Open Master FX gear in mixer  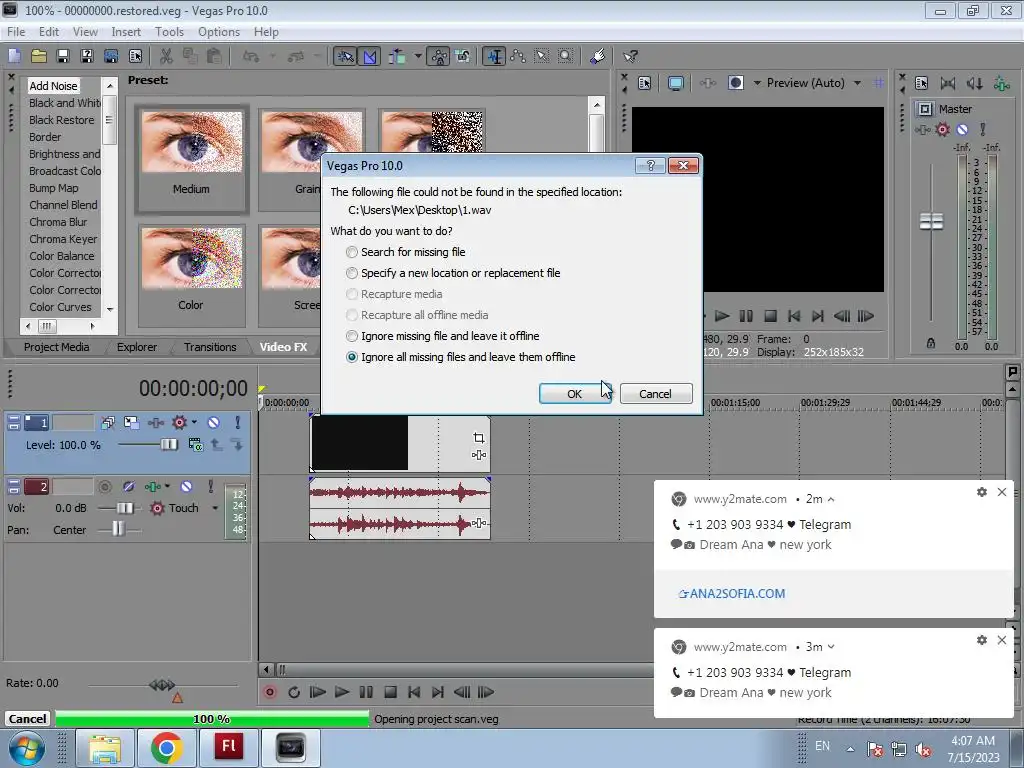(x=942, y=129)
